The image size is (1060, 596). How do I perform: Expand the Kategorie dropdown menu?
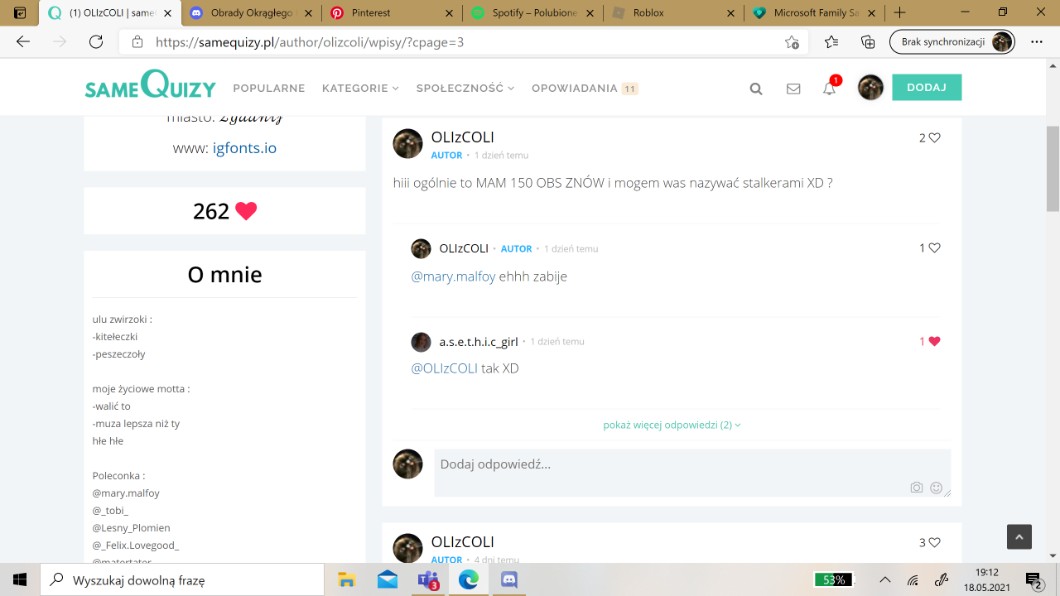point(360,88)
